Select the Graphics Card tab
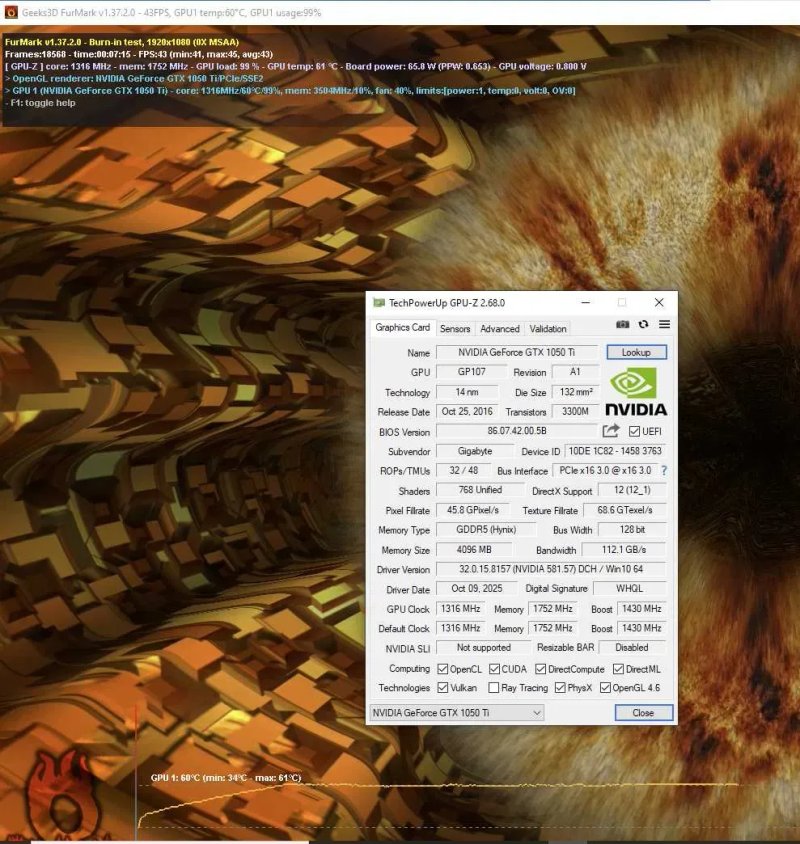Viewport: 800px width, 844px height. click(x=402, y=327)
